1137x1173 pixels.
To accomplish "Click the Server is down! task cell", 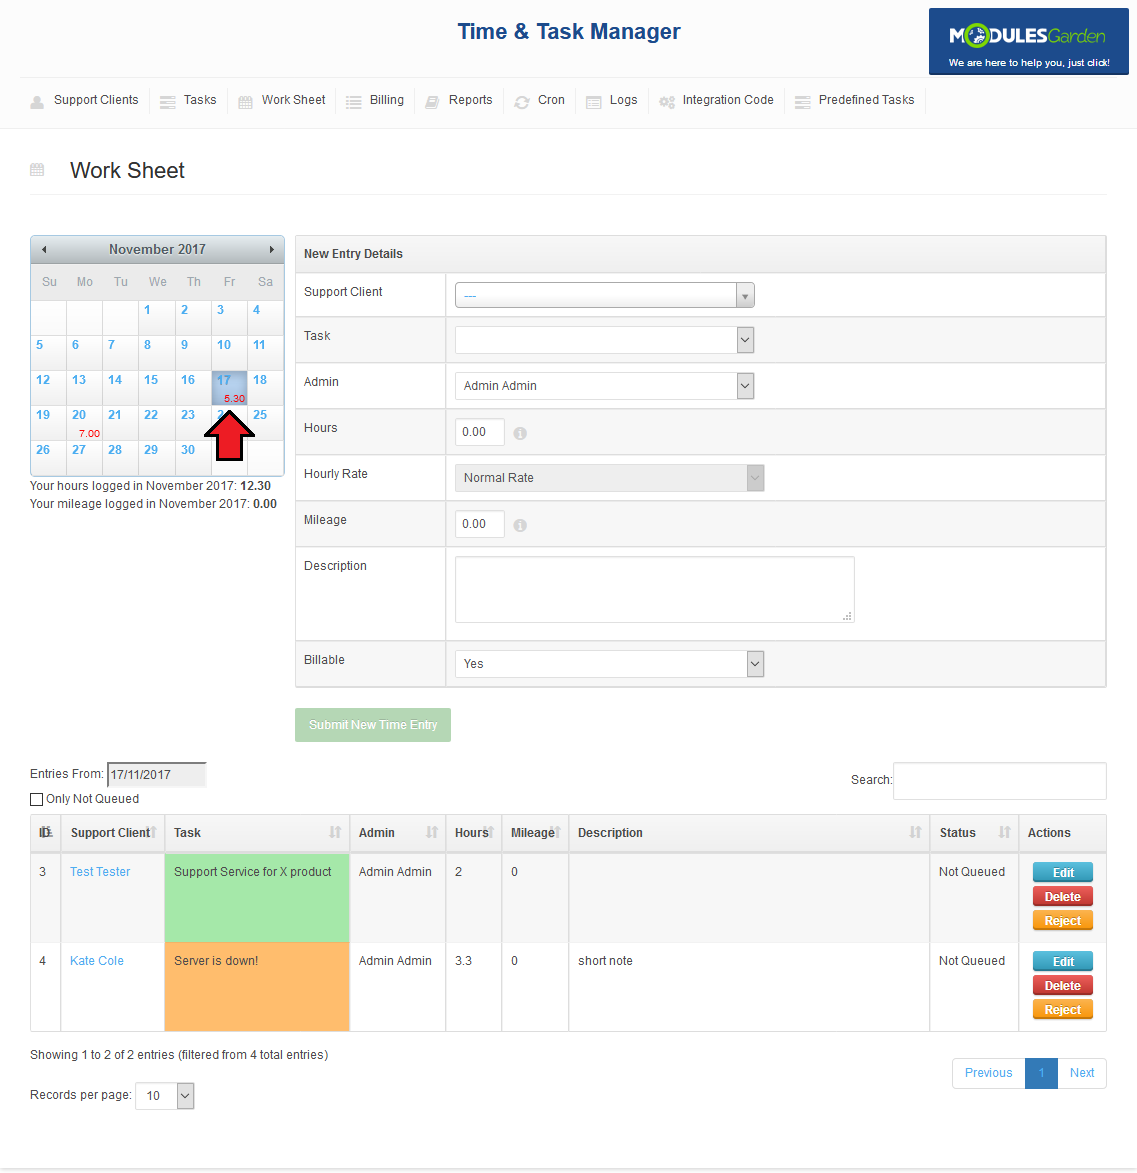I will tap(257, 987).
